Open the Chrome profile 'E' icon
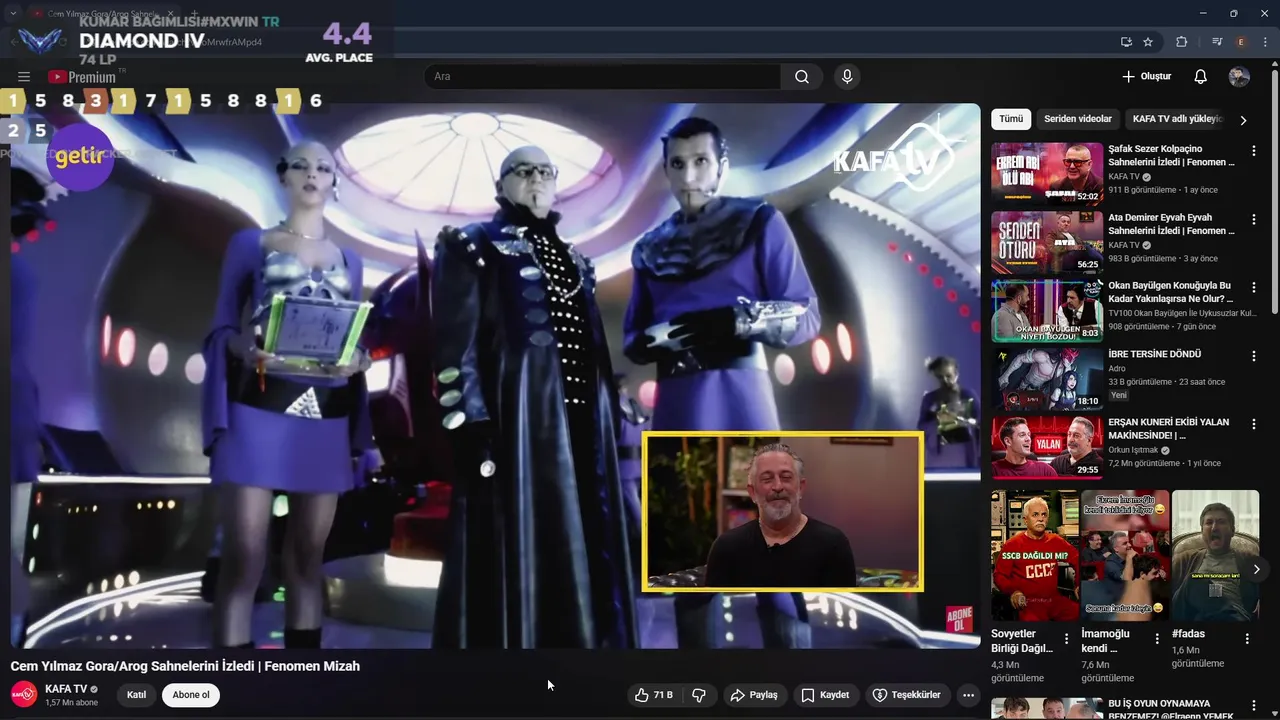This screenshot has height=720, width=1280. (1241, 42)
